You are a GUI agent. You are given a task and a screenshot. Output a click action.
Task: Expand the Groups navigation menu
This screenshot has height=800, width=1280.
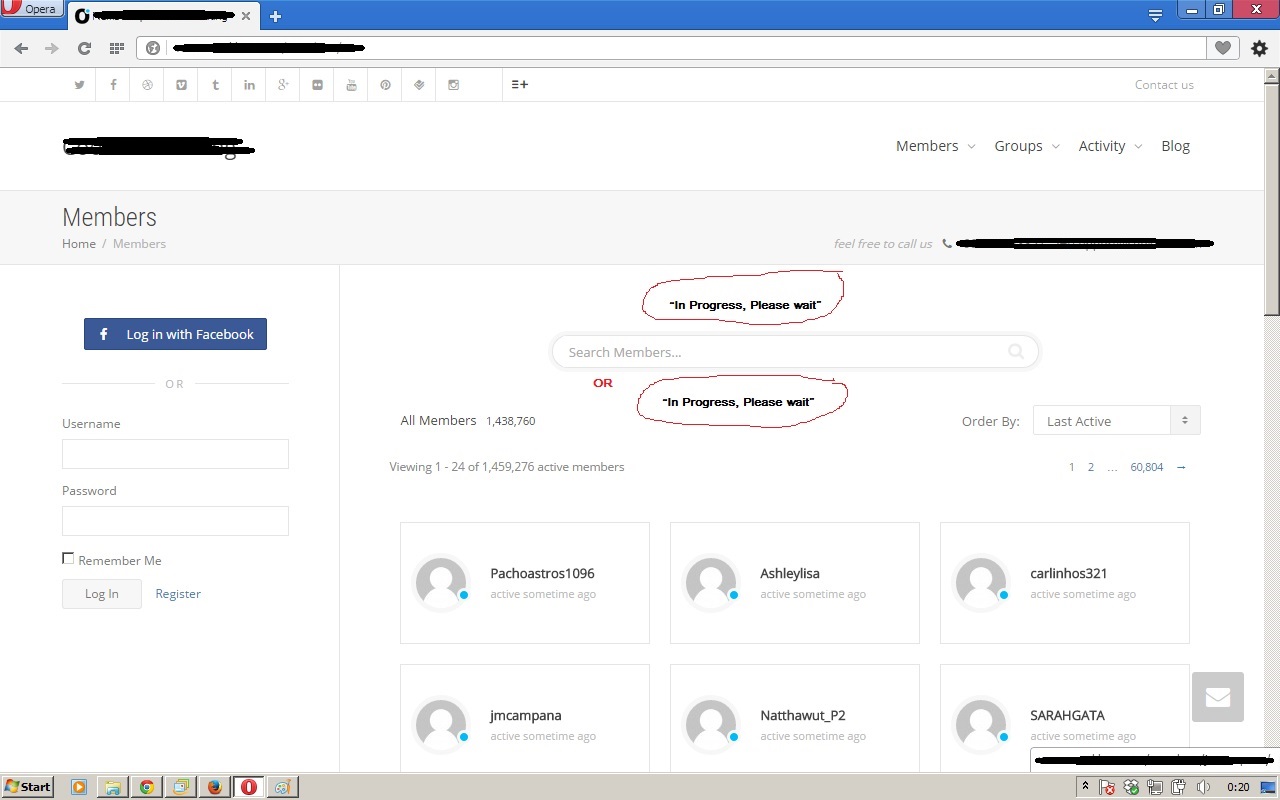(x=1026, y=146)
